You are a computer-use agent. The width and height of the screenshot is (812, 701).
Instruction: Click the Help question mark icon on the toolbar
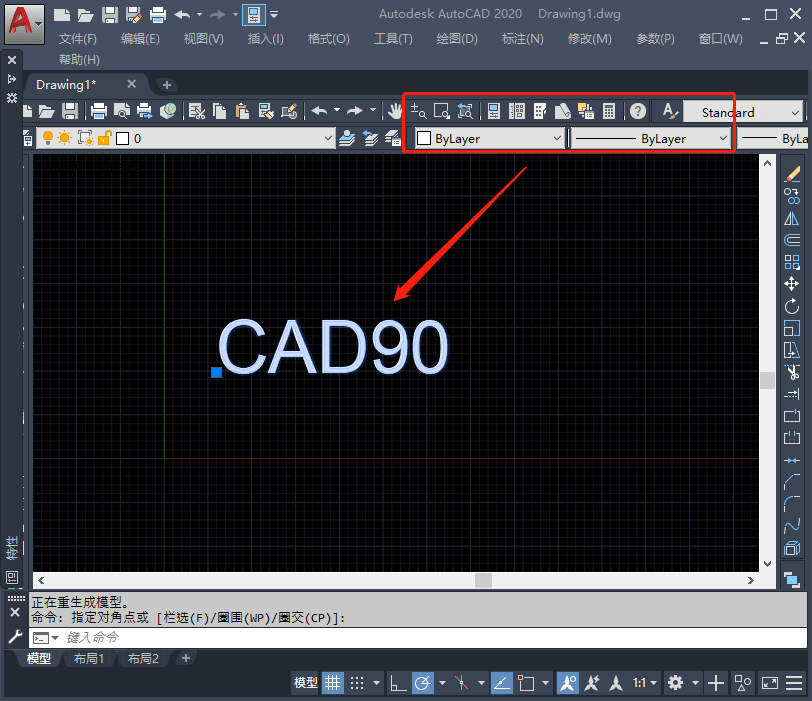[x=637, y=111]
